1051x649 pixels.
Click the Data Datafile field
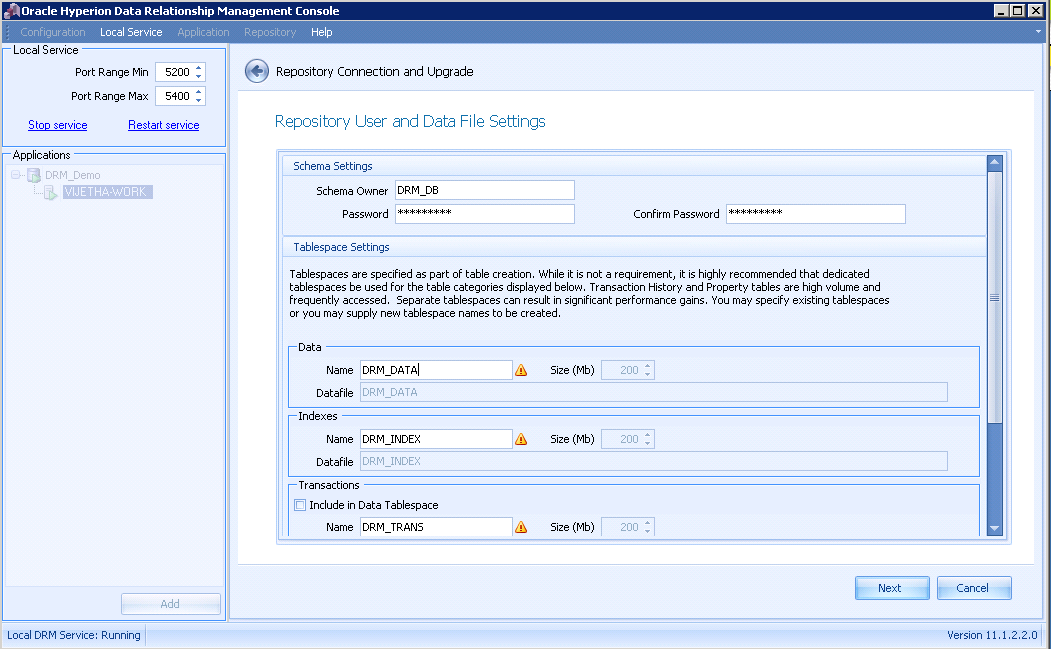click(x=654, y=392)
